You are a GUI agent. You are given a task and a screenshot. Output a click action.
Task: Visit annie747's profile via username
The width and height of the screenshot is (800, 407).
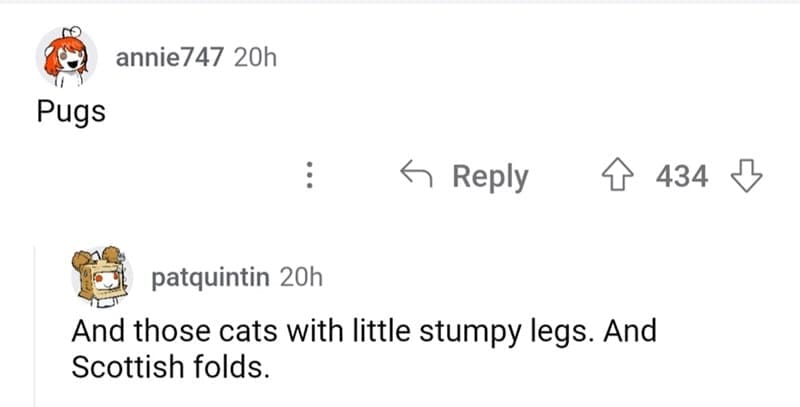pos(170,57)
